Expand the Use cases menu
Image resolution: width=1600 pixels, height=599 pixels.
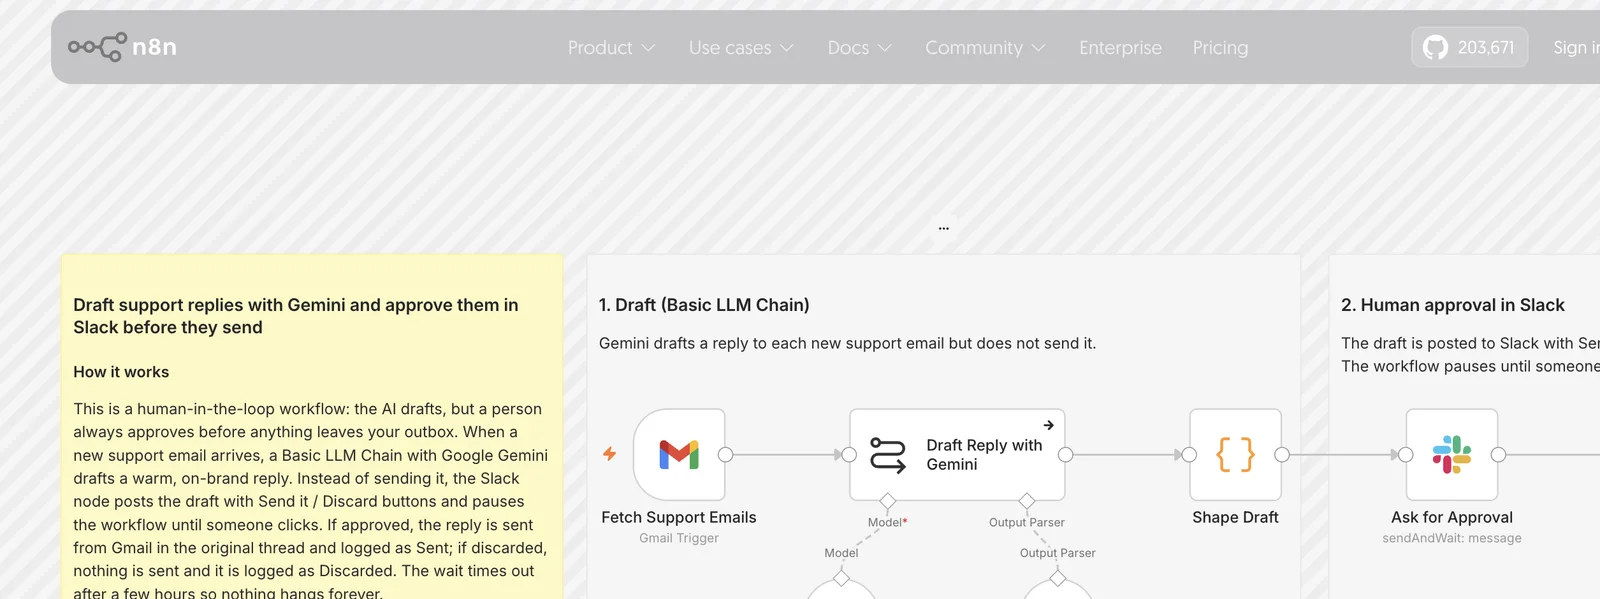(x=741, y=47)
